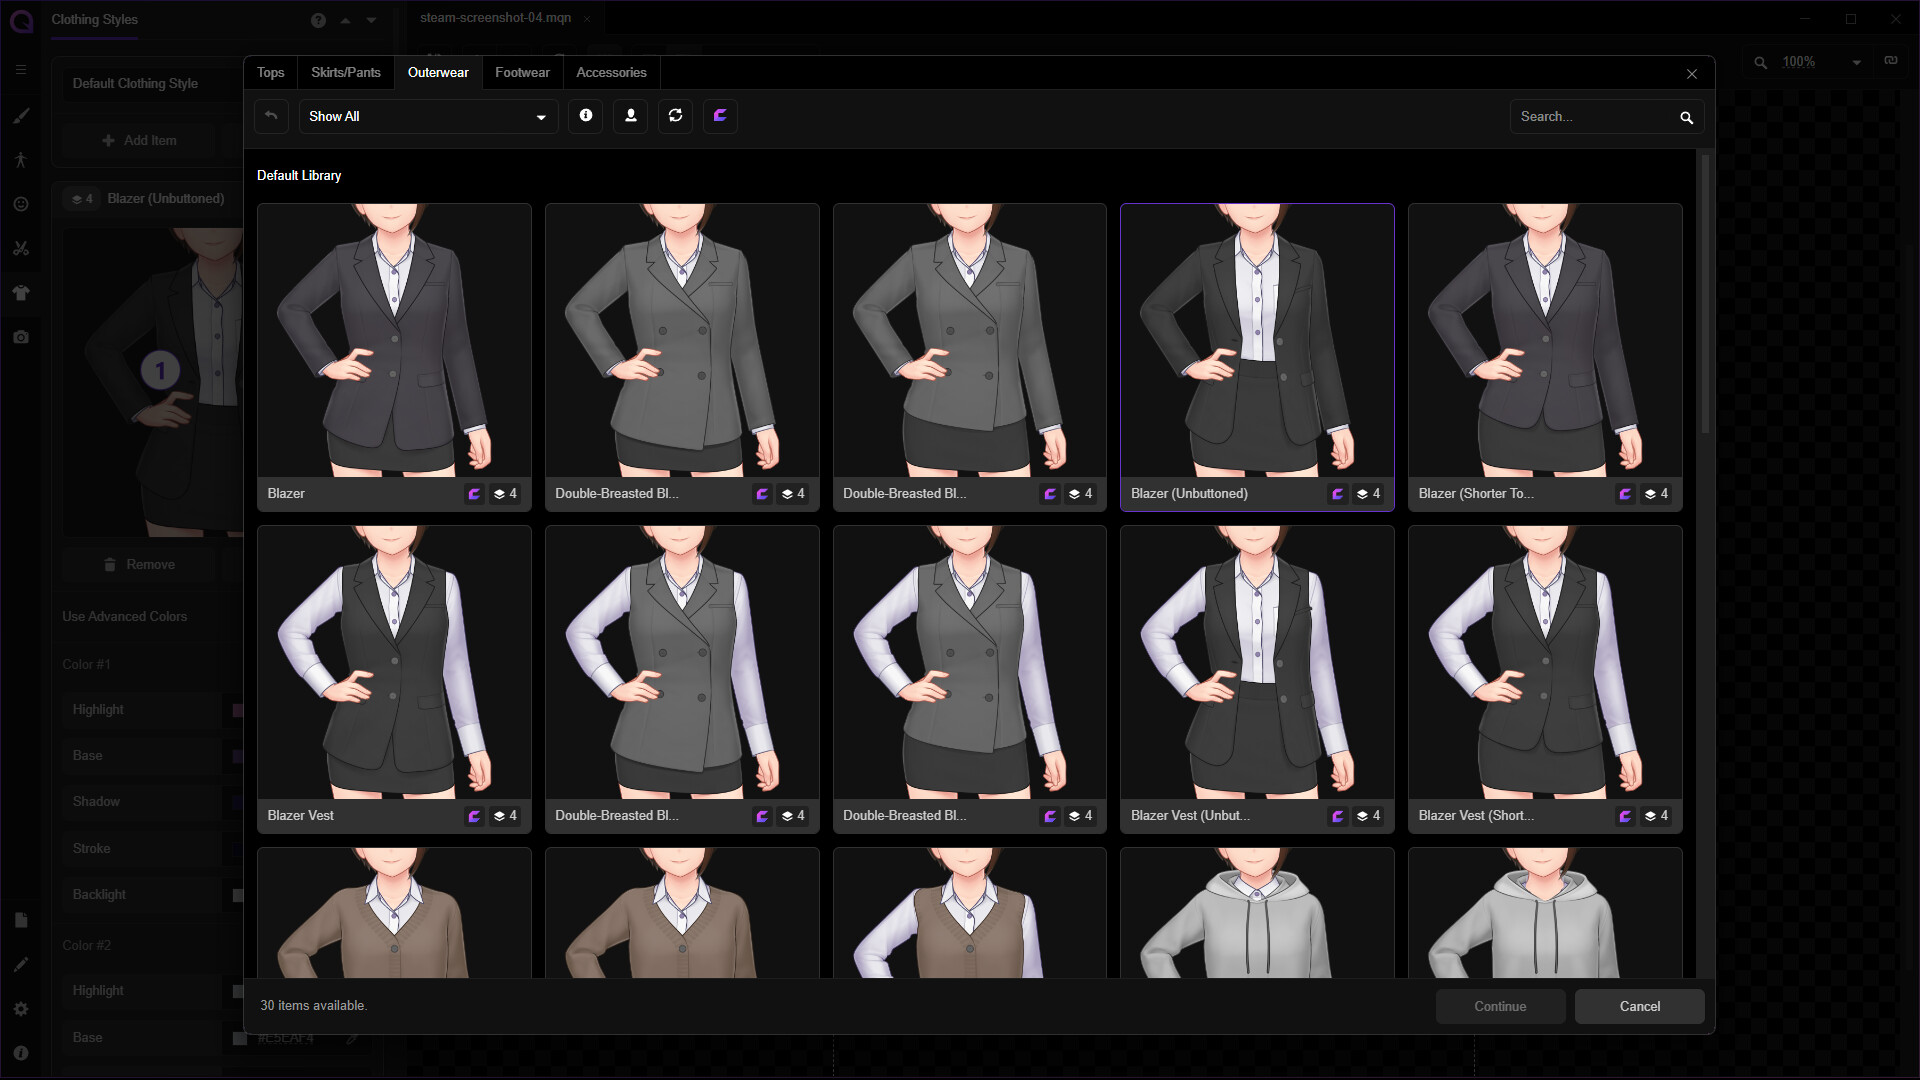Open the camera capture tool in the sidebar

point(21,337)
